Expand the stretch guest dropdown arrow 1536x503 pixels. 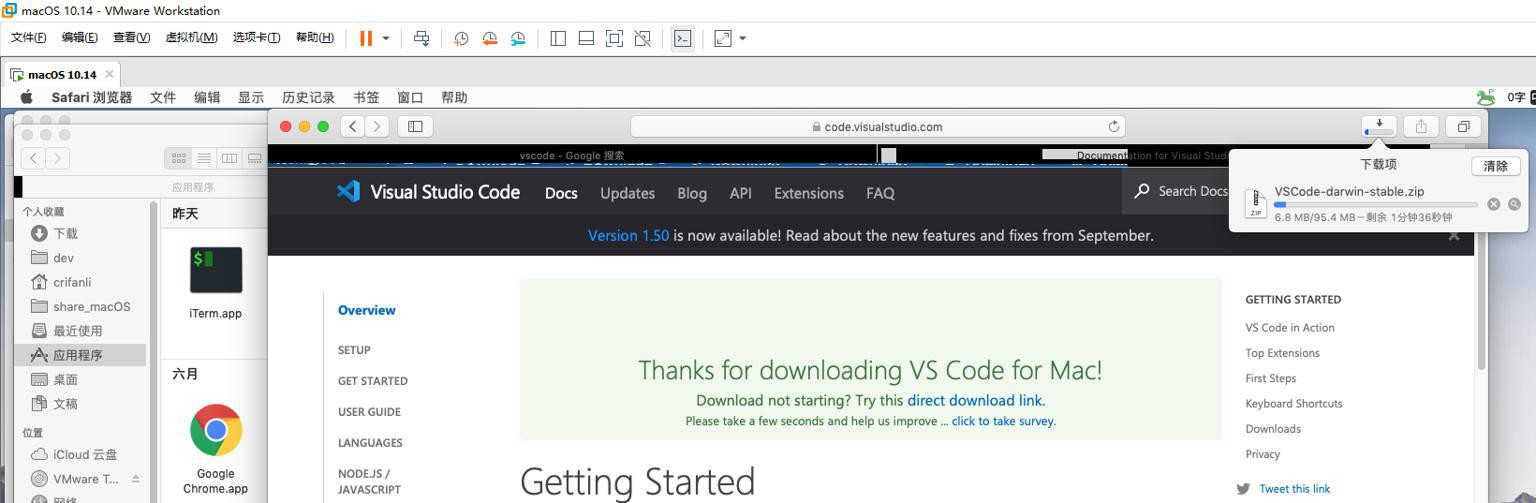[742, 38]
